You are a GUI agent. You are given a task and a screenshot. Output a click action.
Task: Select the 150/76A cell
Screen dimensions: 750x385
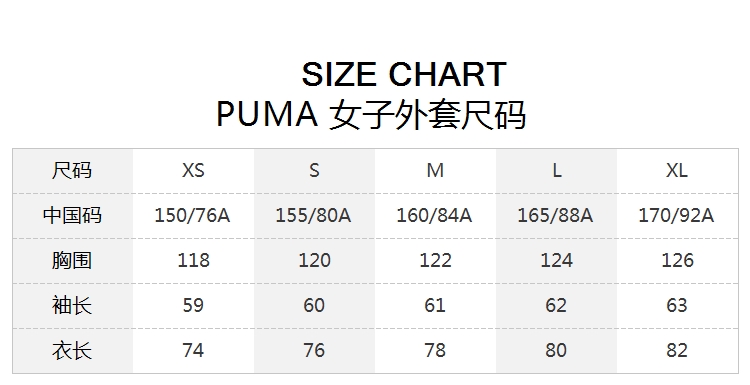[x=192, y=216]
